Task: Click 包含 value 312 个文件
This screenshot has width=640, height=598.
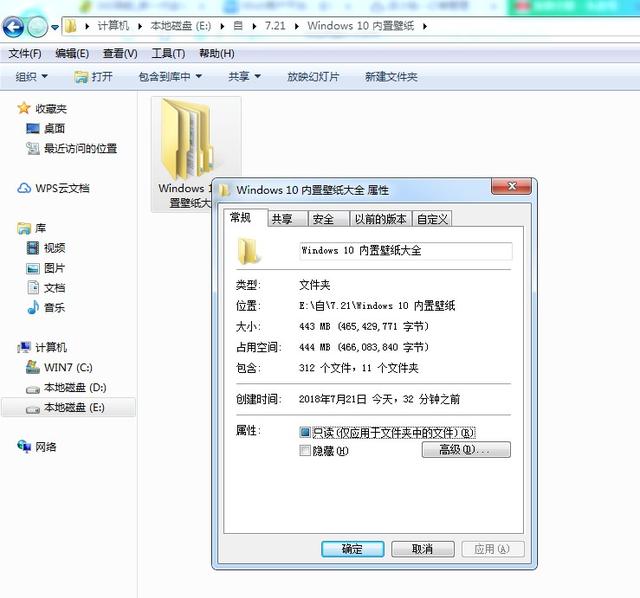Action: [x=358, y=368]
